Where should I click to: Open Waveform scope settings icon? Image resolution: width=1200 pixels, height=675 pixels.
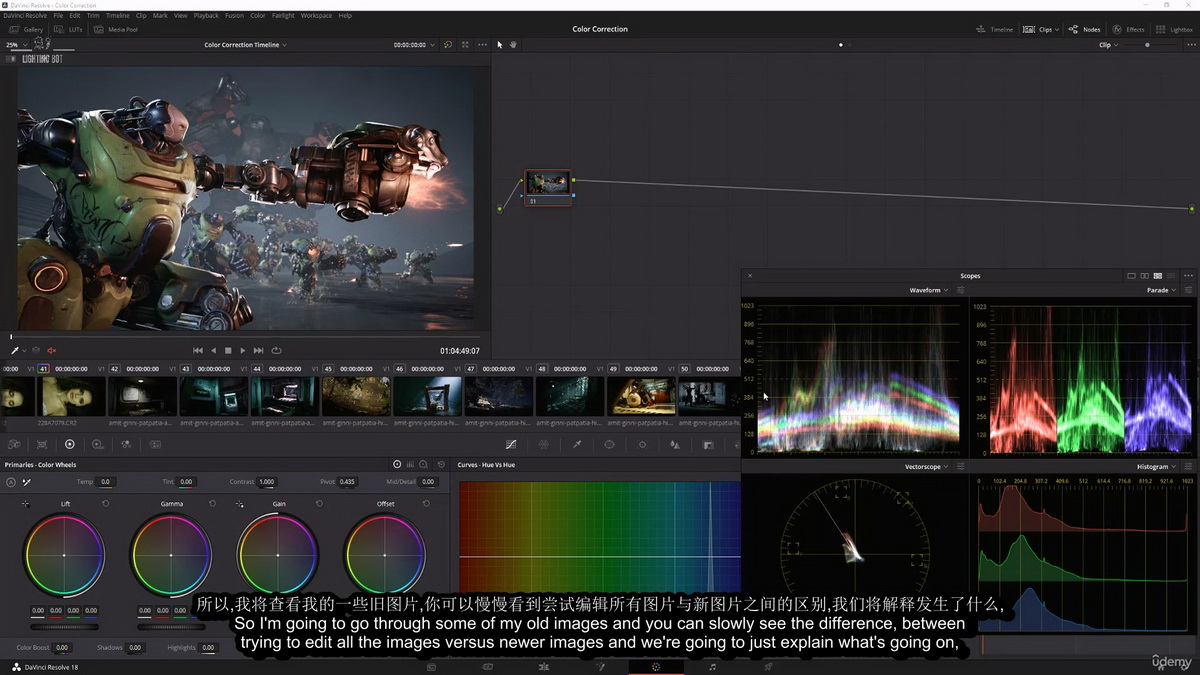pos(960,290)
